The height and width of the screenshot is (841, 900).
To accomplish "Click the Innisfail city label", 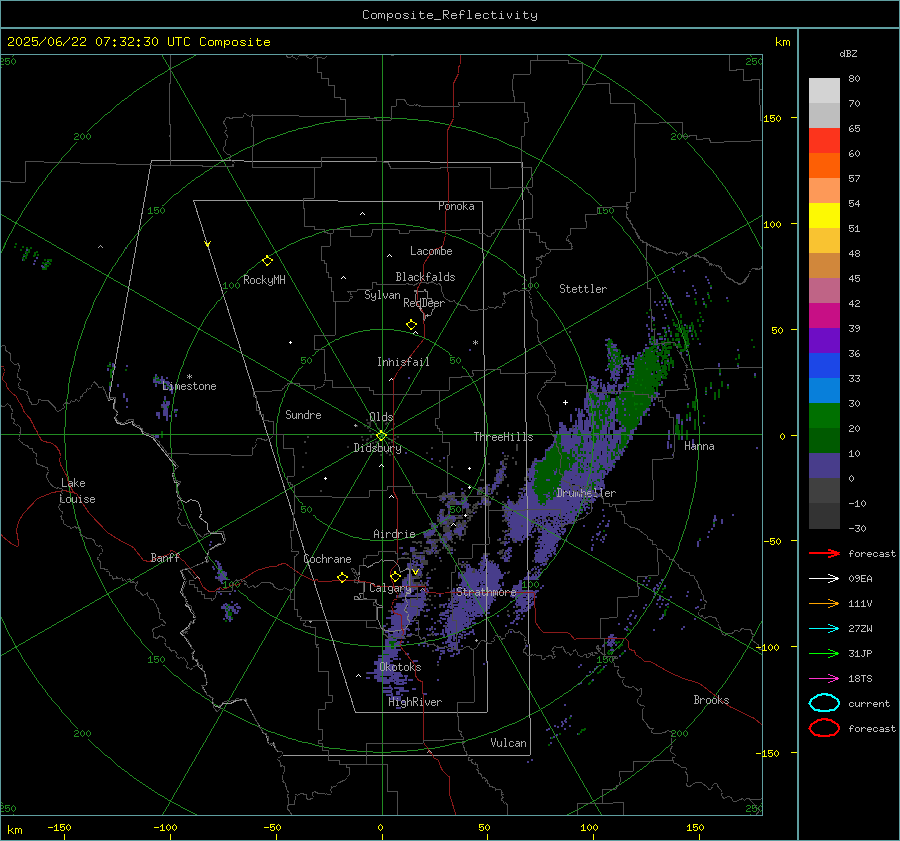I will tap(403, 362).
